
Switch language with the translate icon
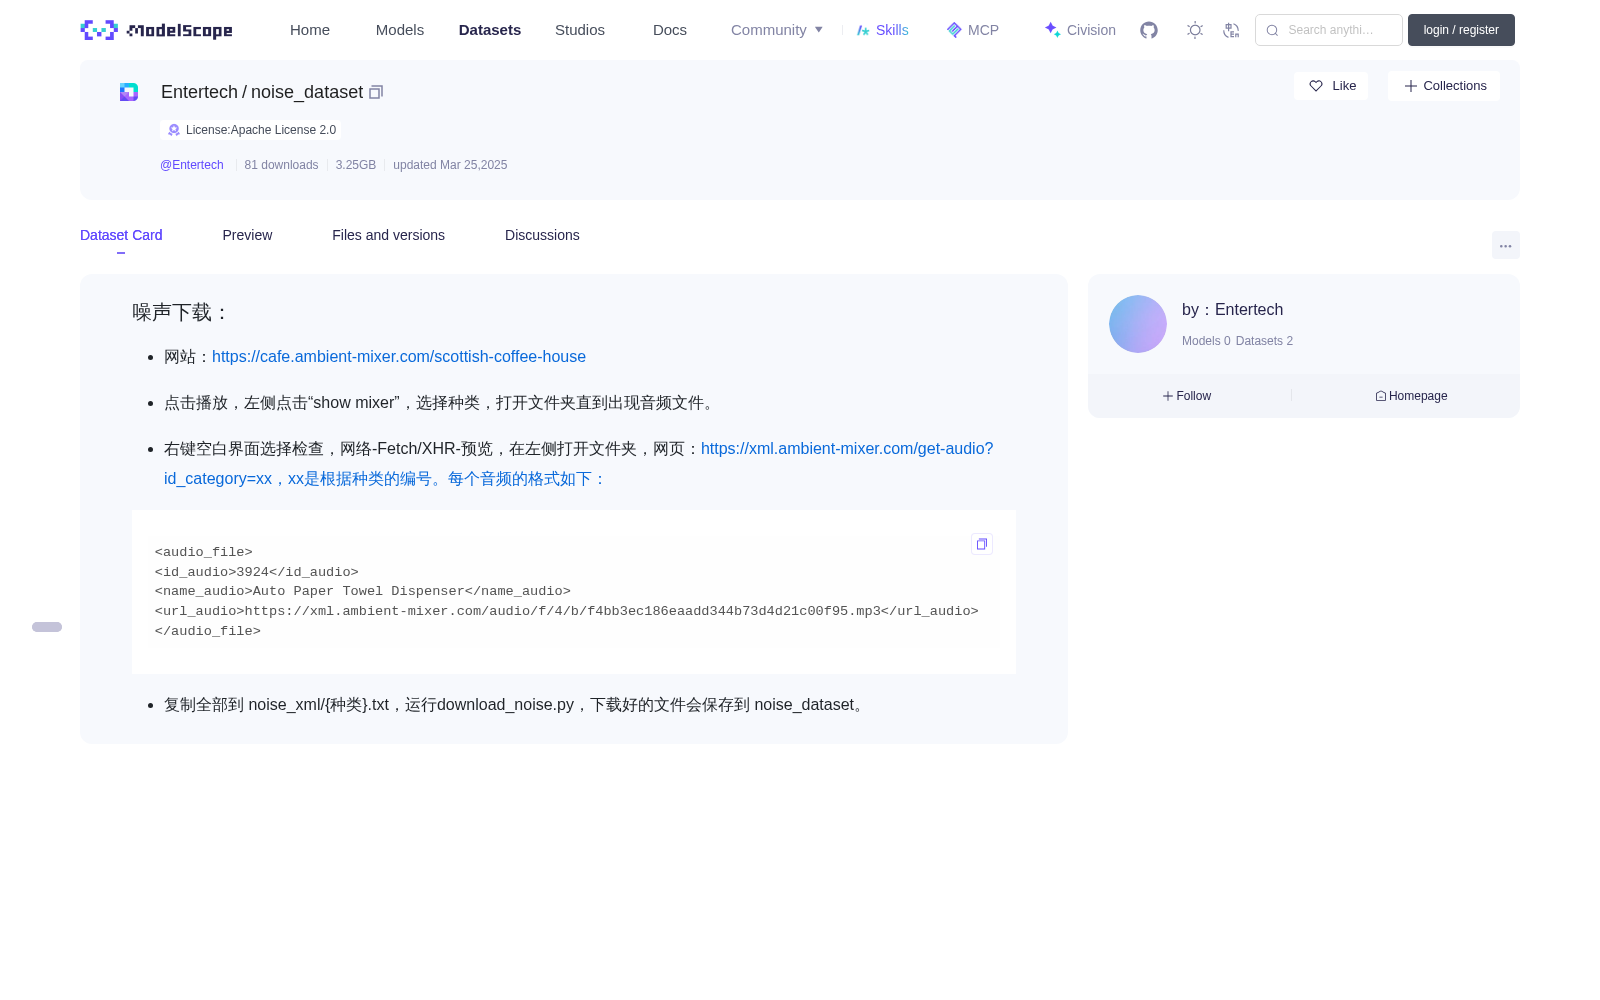click(1231, 30)
